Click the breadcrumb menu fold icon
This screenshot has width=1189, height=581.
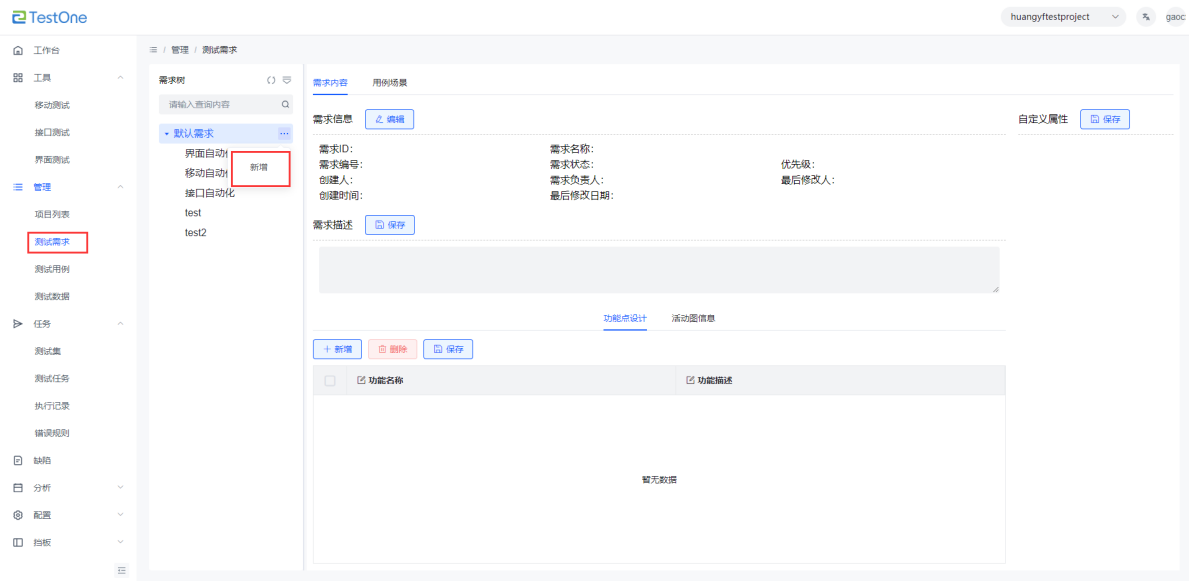[x=153, y=50]
